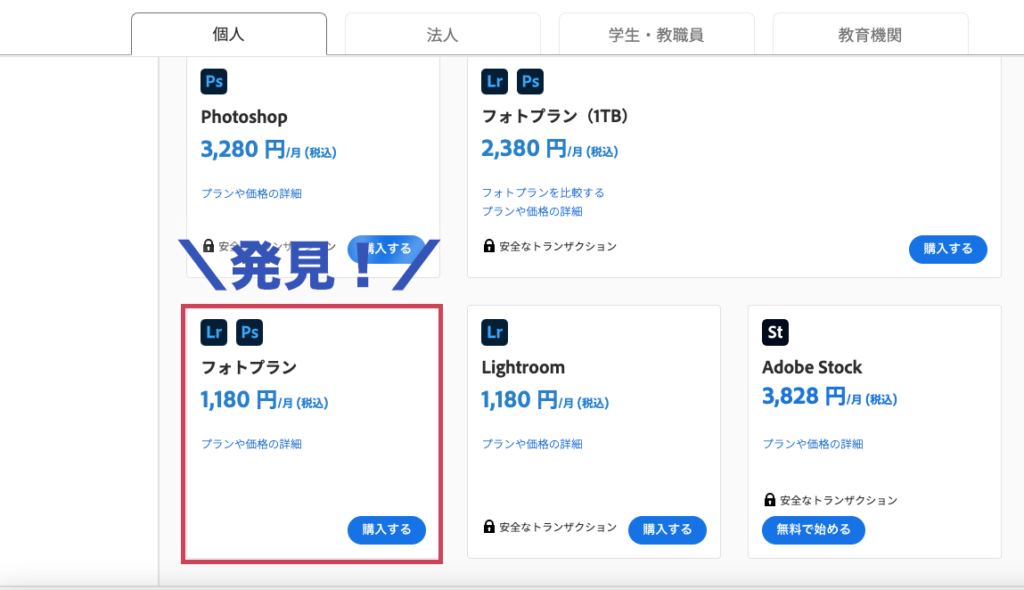The image size is (1024, 590).
Task: Click the St icon in Adobe Stock card
Action: coord(775,332)
